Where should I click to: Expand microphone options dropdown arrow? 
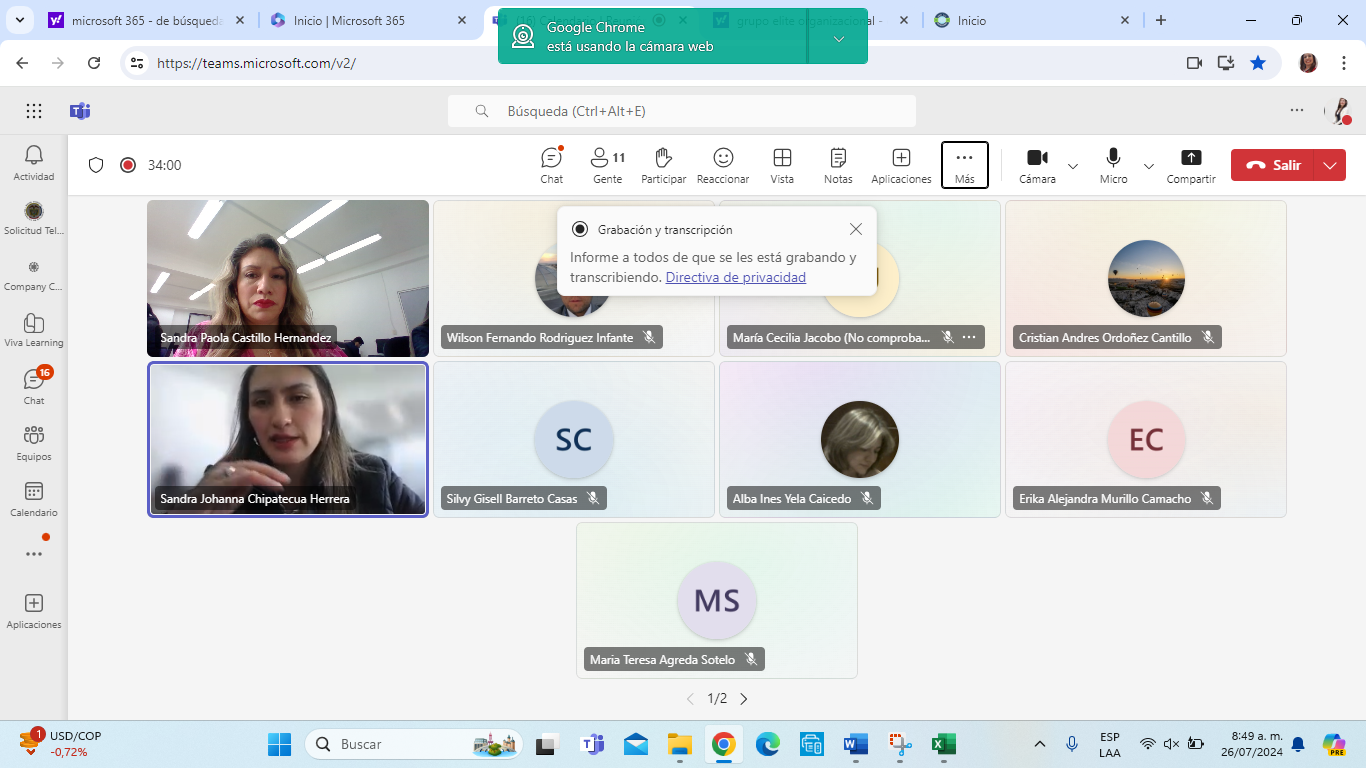click(x=1149, y=166)
